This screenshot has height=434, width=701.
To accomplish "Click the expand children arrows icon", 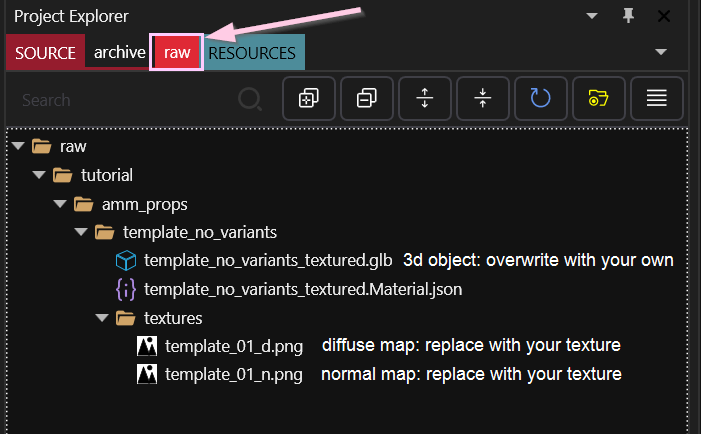I will pos(425,98).
